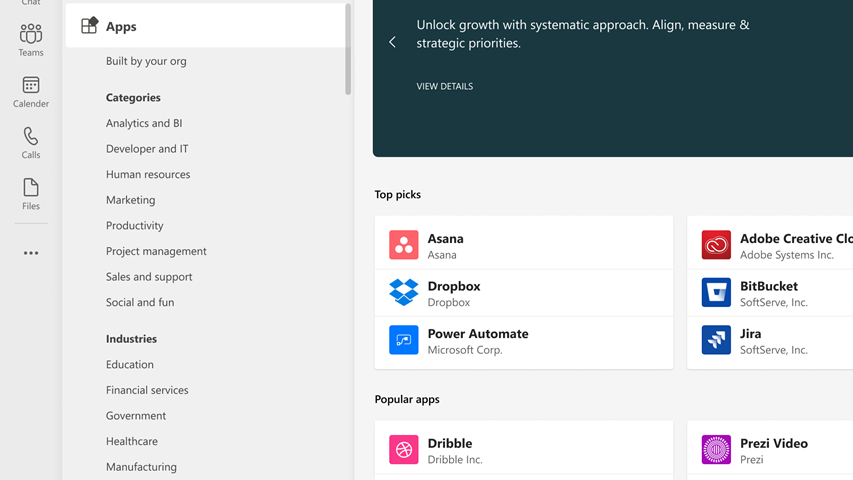Open the Power Automate app icon
Image resolution: width=853 pixels, height=480 pixels.
(404, 340)
